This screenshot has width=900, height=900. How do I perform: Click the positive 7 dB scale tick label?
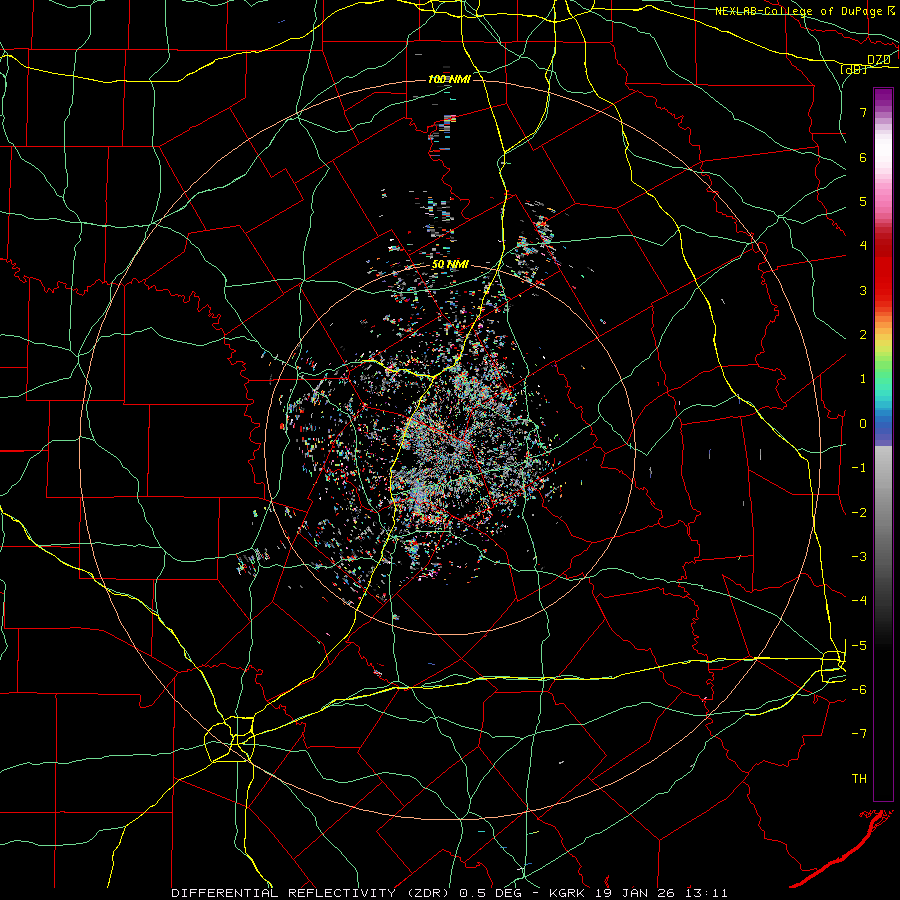click(863, 112)
